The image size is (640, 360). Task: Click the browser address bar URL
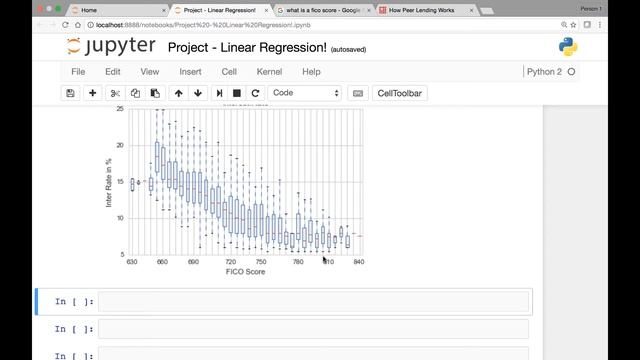pyautogui.click(x=203, y=25)
